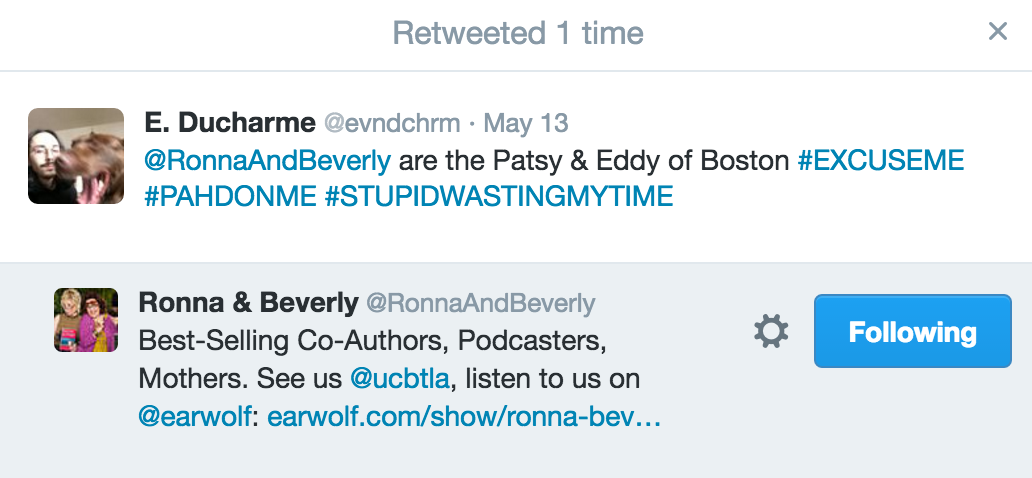Select the #STUPIDWASTINGMYTIME hashtag
Screen dimensions: 1032x478
tap(499, 196)
